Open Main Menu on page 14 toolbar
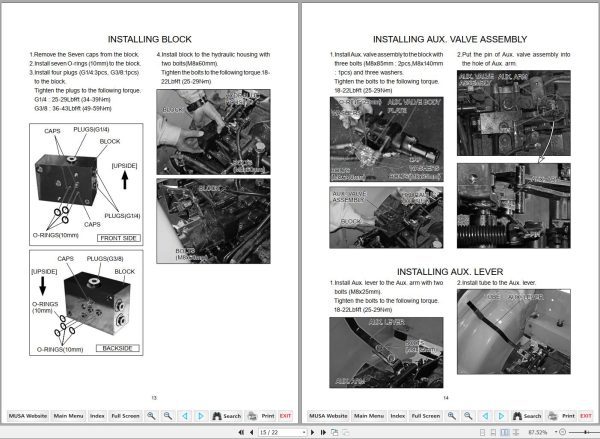 (x=369, y=416)
